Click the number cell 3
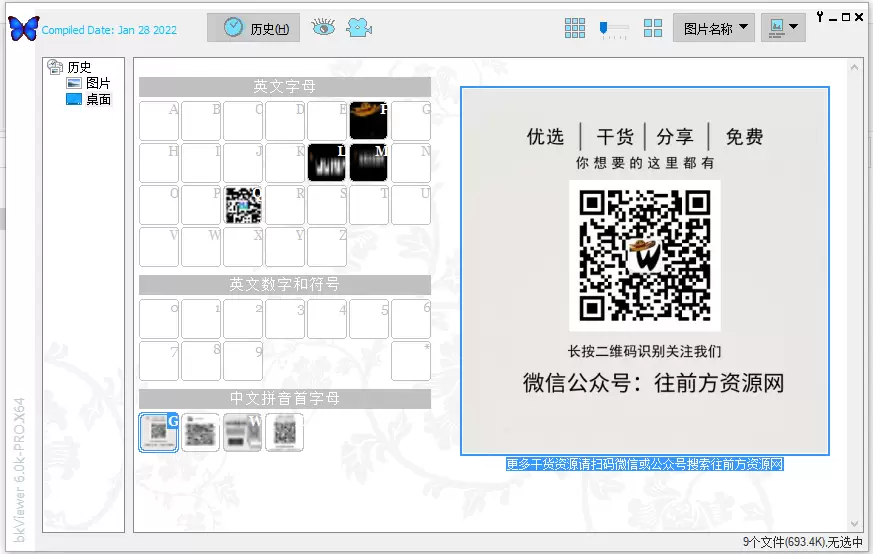Screen dimensions: 873x554 click(285, 318)
